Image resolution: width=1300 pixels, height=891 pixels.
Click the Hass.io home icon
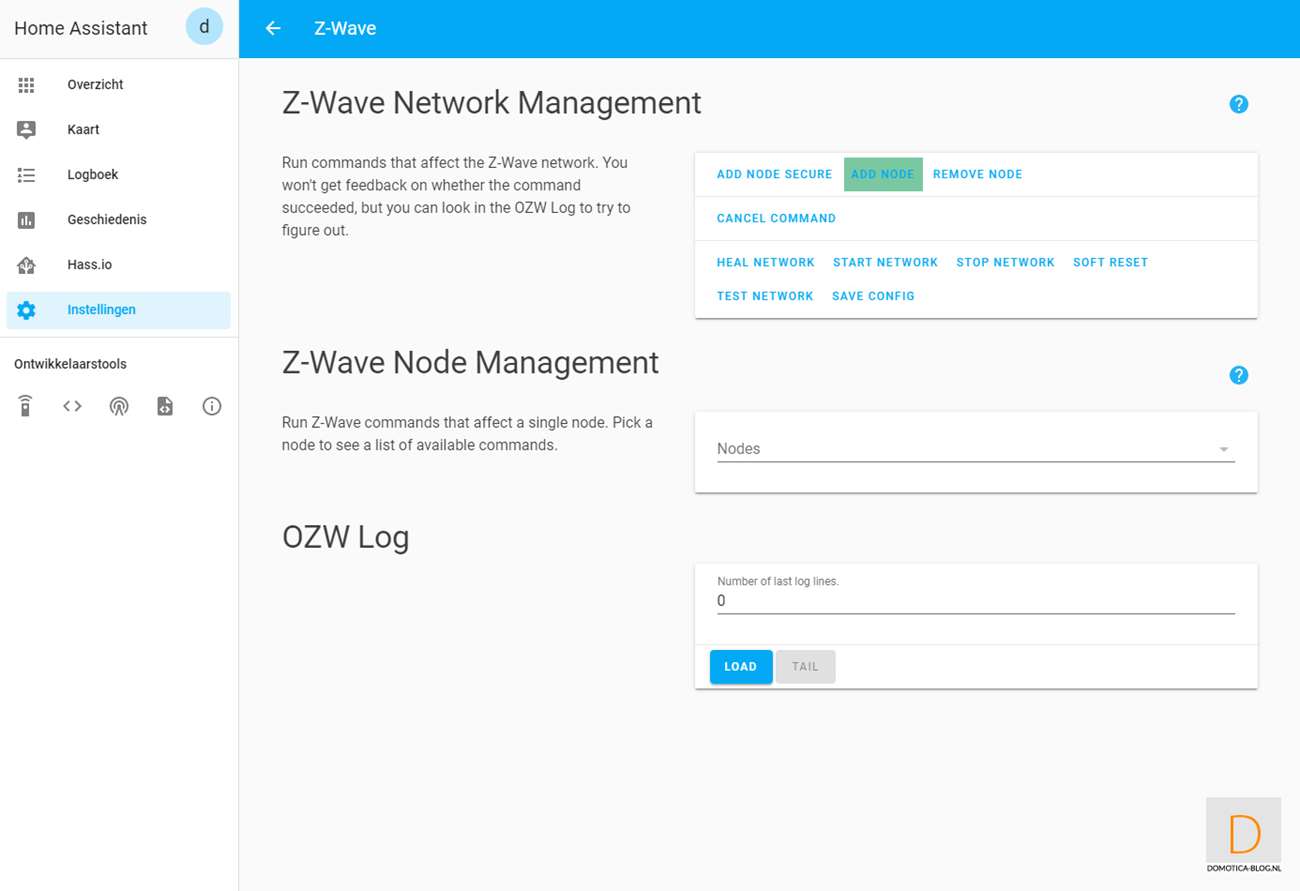[27, 265]
